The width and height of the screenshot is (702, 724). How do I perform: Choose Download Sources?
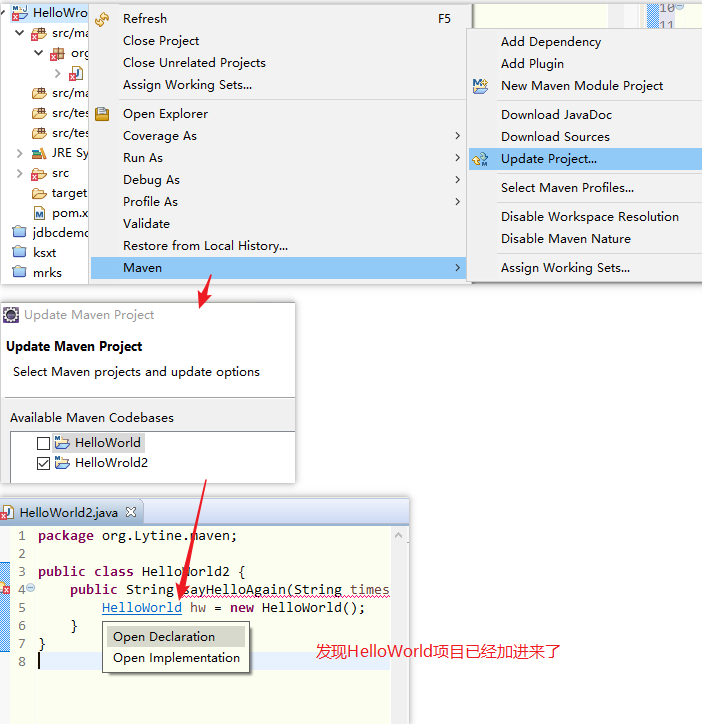pos(586,137)
